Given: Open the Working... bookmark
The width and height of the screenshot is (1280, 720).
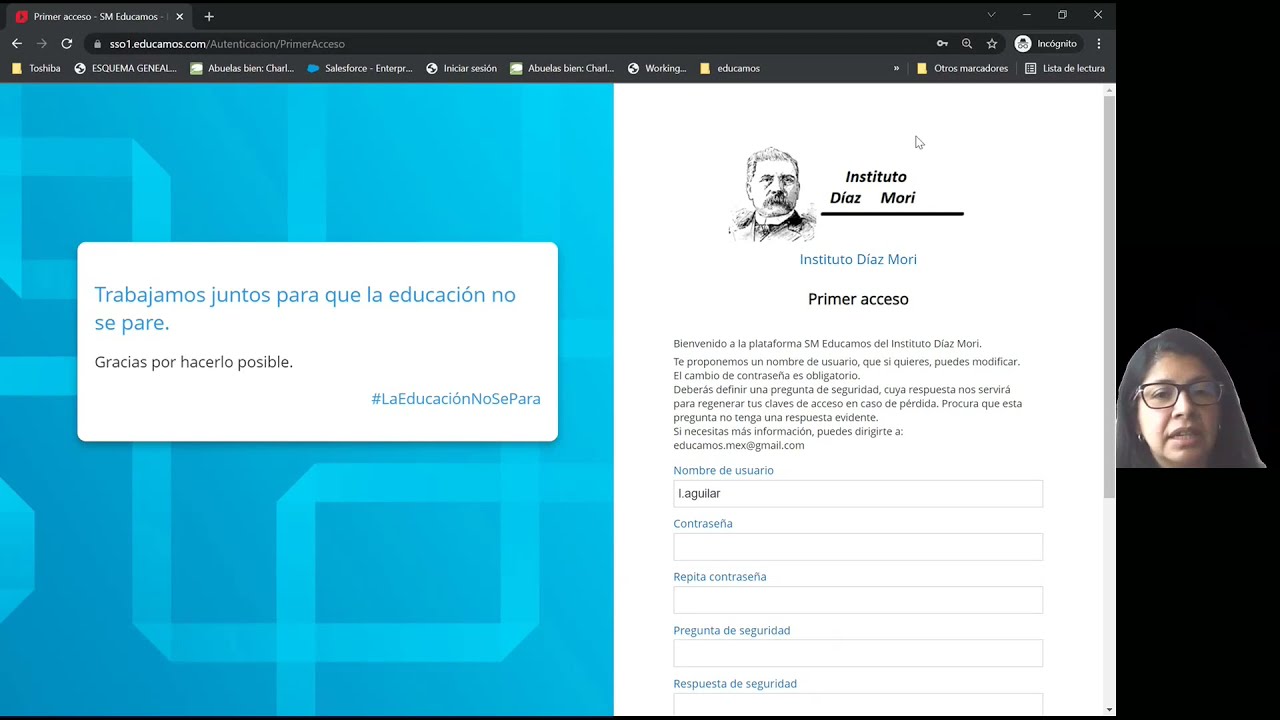Looking at the screenshot, I should 657,68.
